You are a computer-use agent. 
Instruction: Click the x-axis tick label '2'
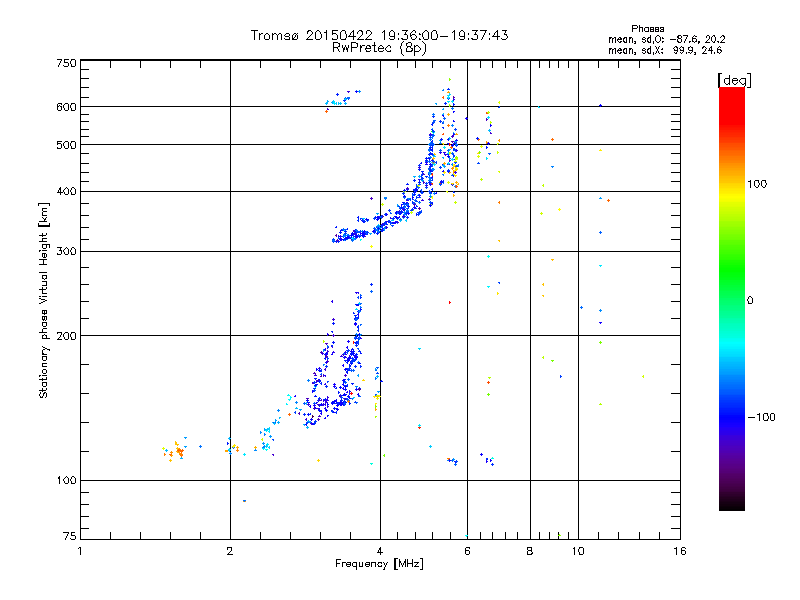[x=230, y=551]
